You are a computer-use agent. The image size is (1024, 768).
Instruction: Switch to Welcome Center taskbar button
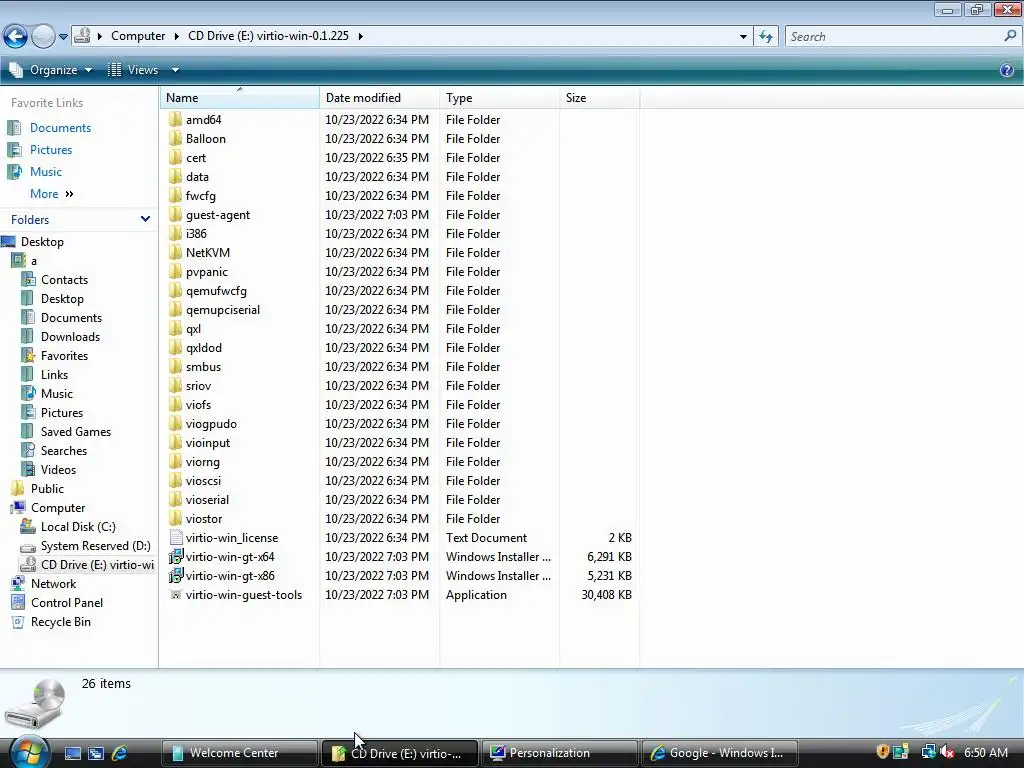click(239, 753)
